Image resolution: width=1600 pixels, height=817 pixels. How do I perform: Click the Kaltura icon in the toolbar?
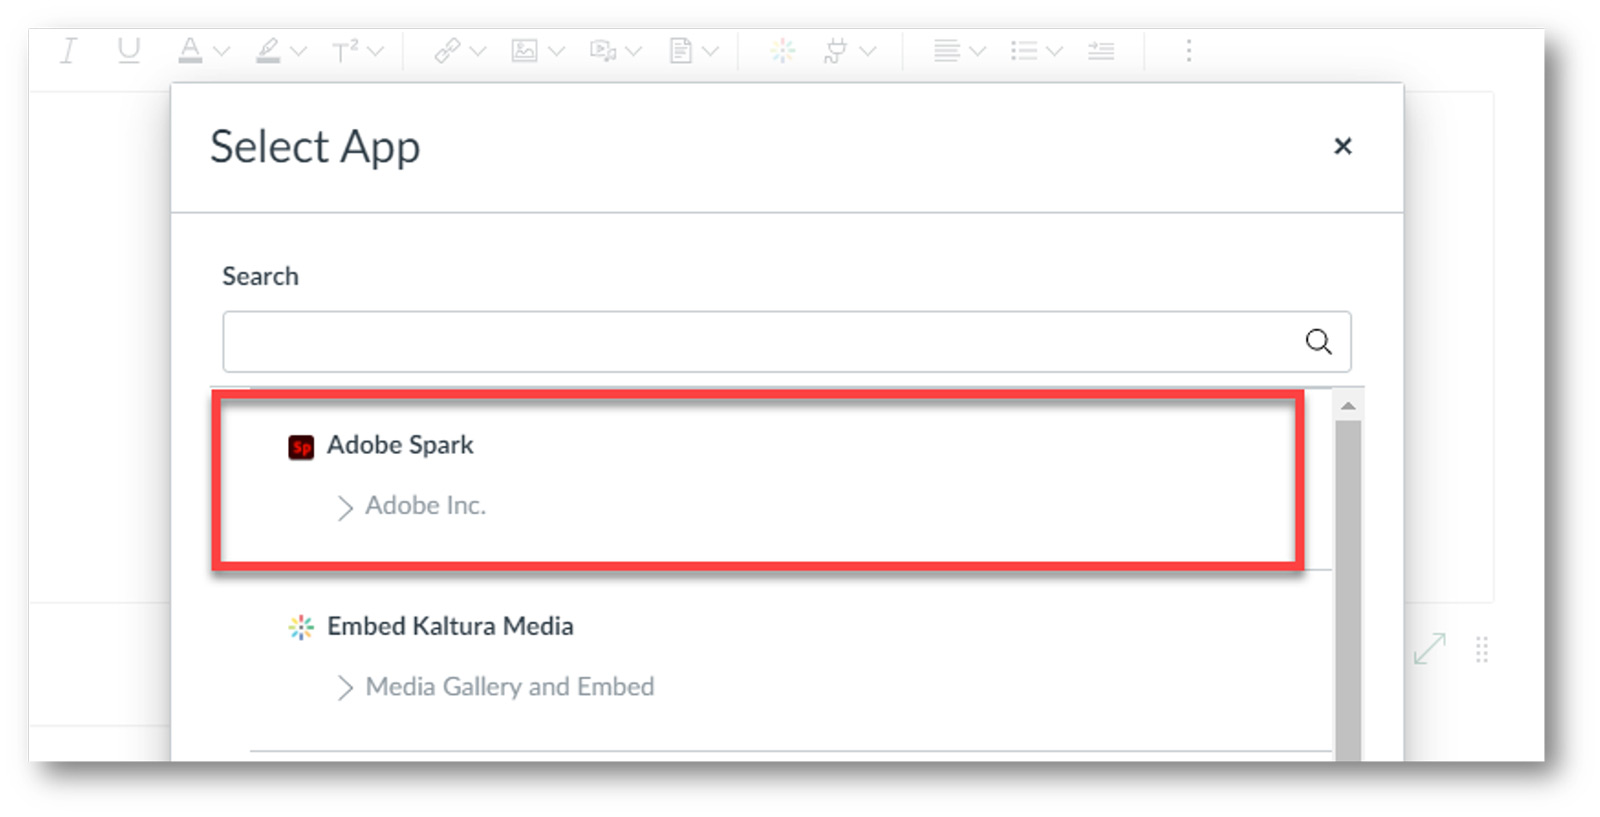(782, 50)
